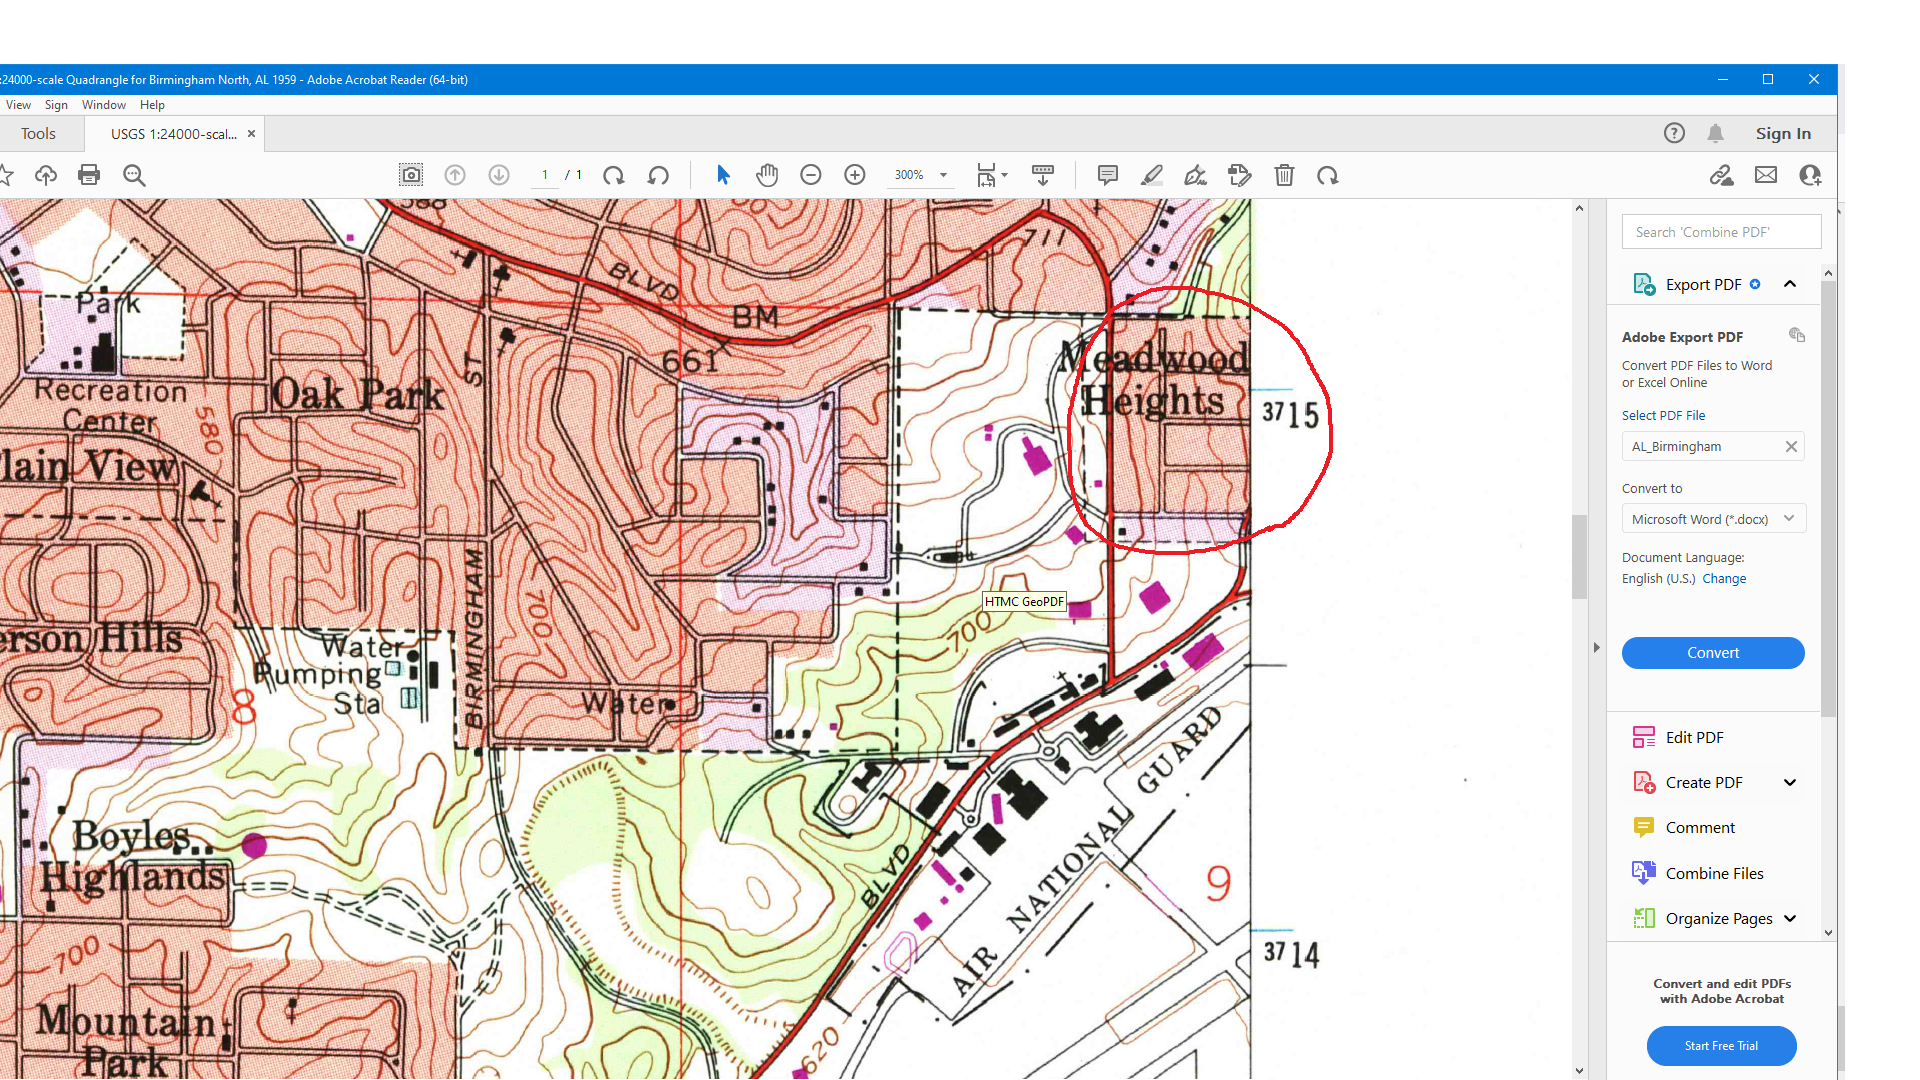Screen dimensions: 1920x1080
Task: Select the Hand pan tool
Action: click(x=767, y=175)
